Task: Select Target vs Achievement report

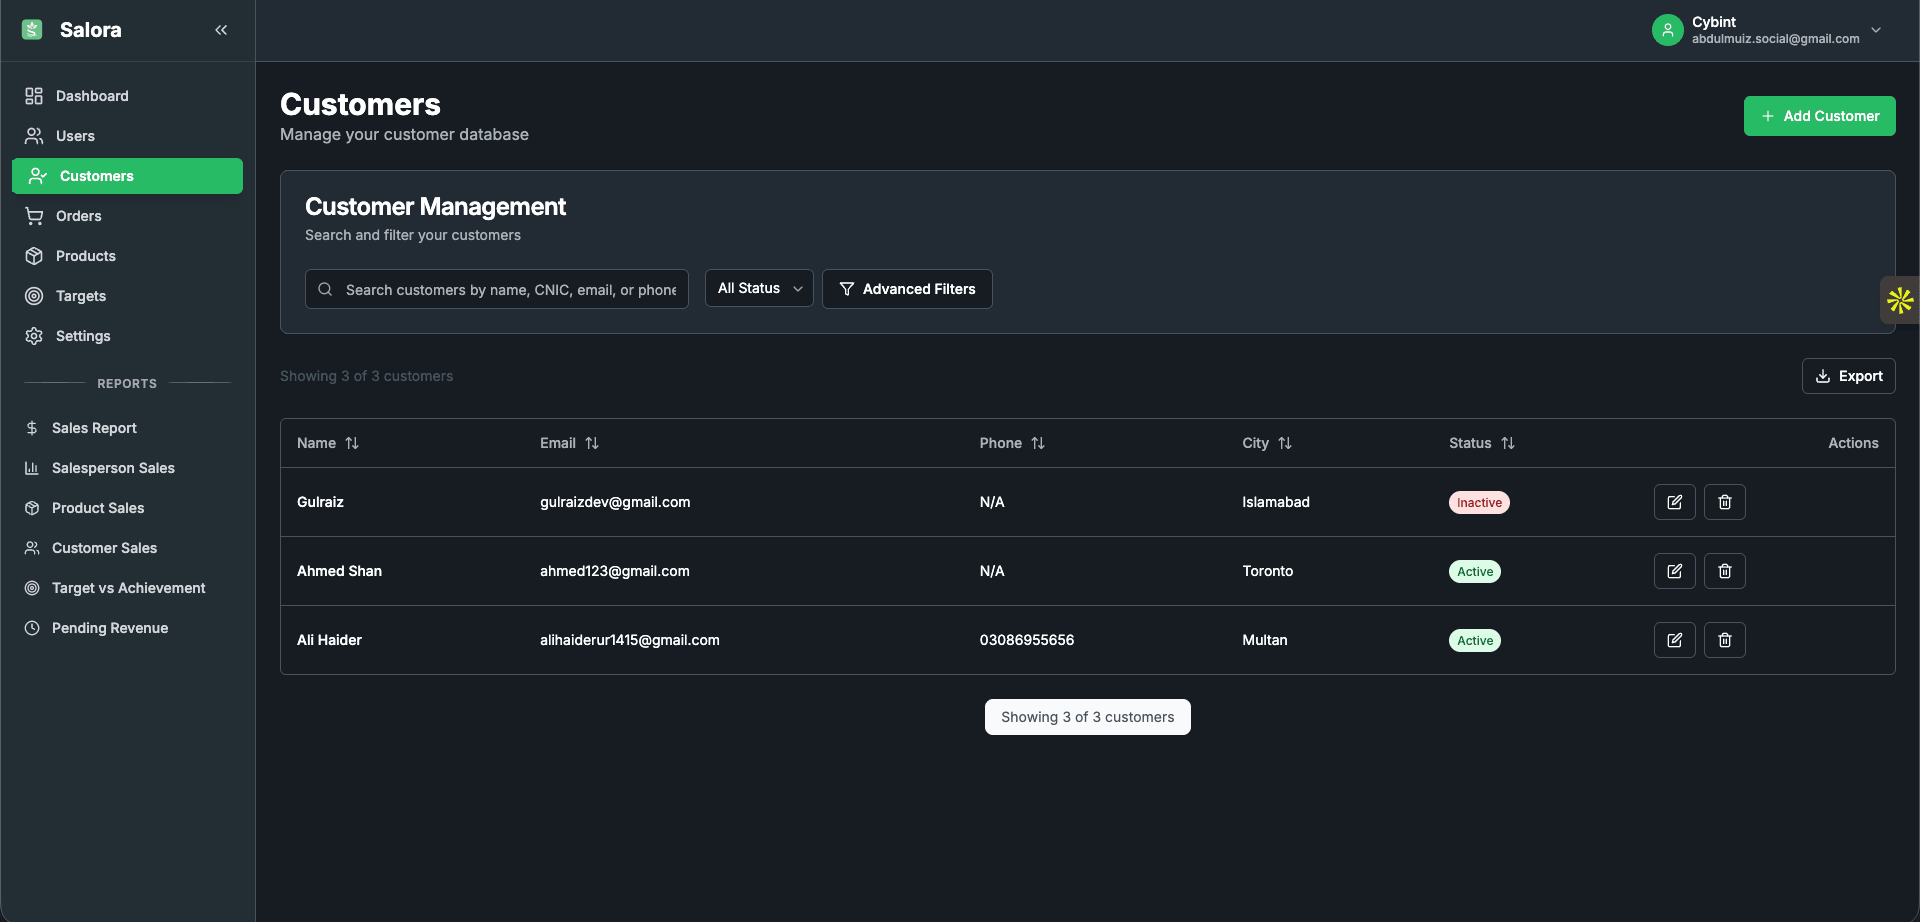Action: point(128,588)
